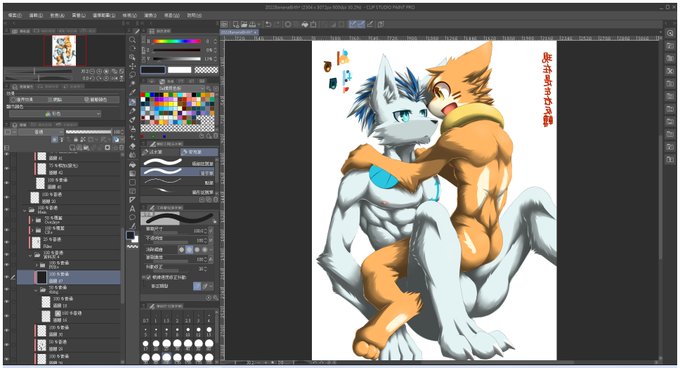Hide the selected layer 圖層 47

point(7,277)
